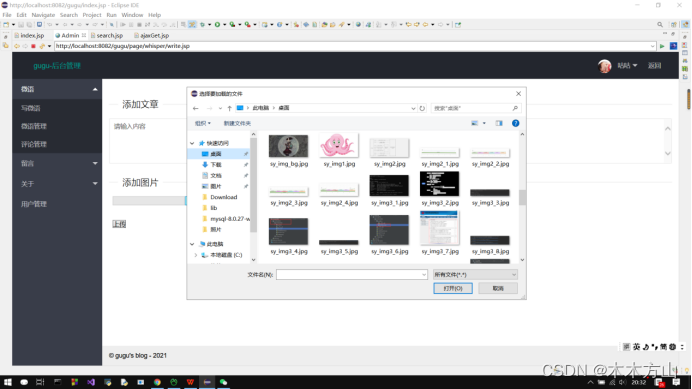Select mysql-8.0.27 folder in file dialog tree
692x389 pixels.
226,219
